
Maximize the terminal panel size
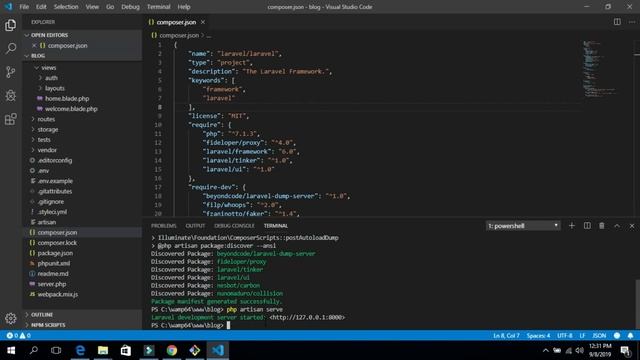click(x=617, y=226)
